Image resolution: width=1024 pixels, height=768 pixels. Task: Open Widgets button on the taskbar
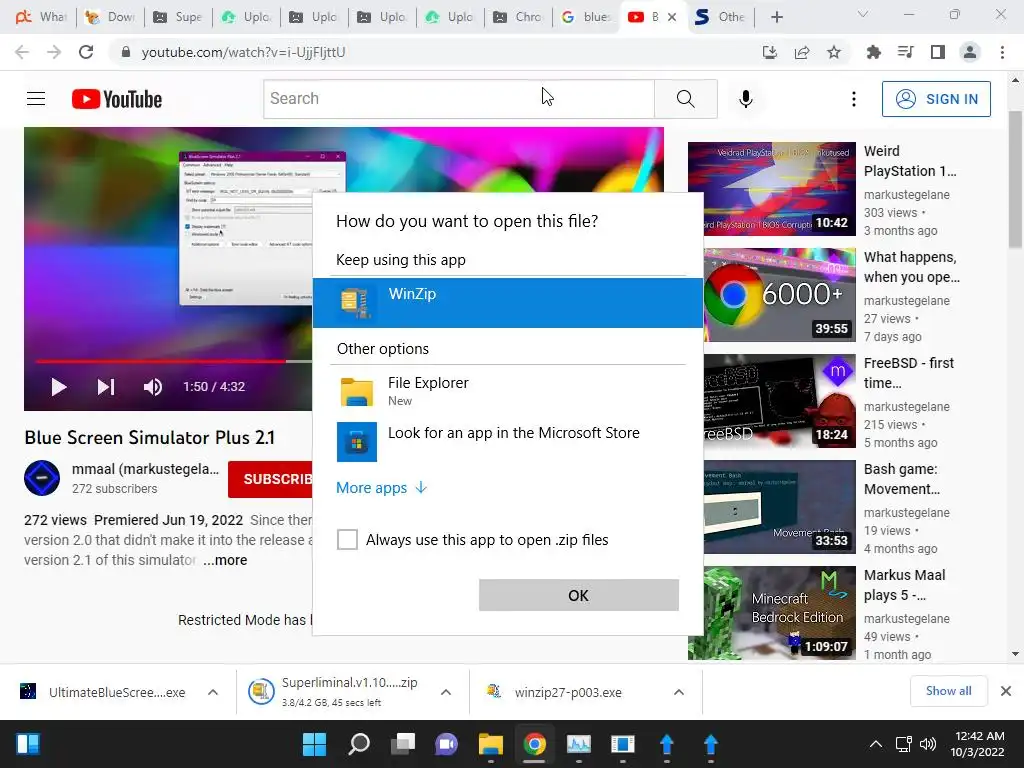tap(28, 744)
